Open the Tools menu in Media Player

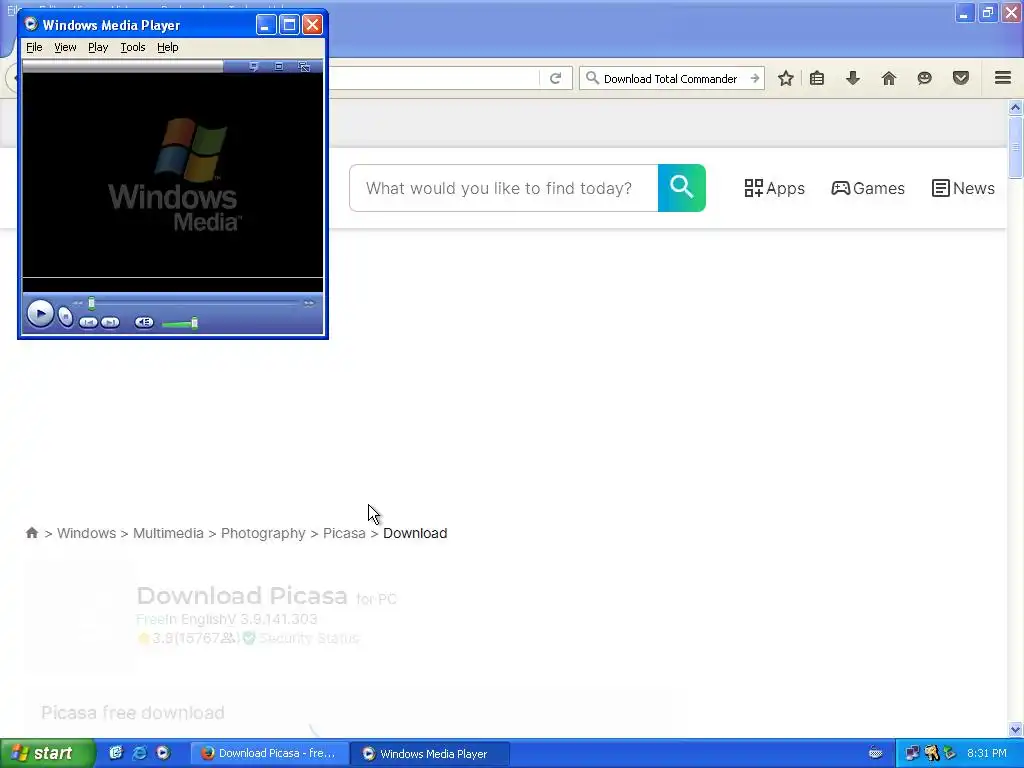133,47
